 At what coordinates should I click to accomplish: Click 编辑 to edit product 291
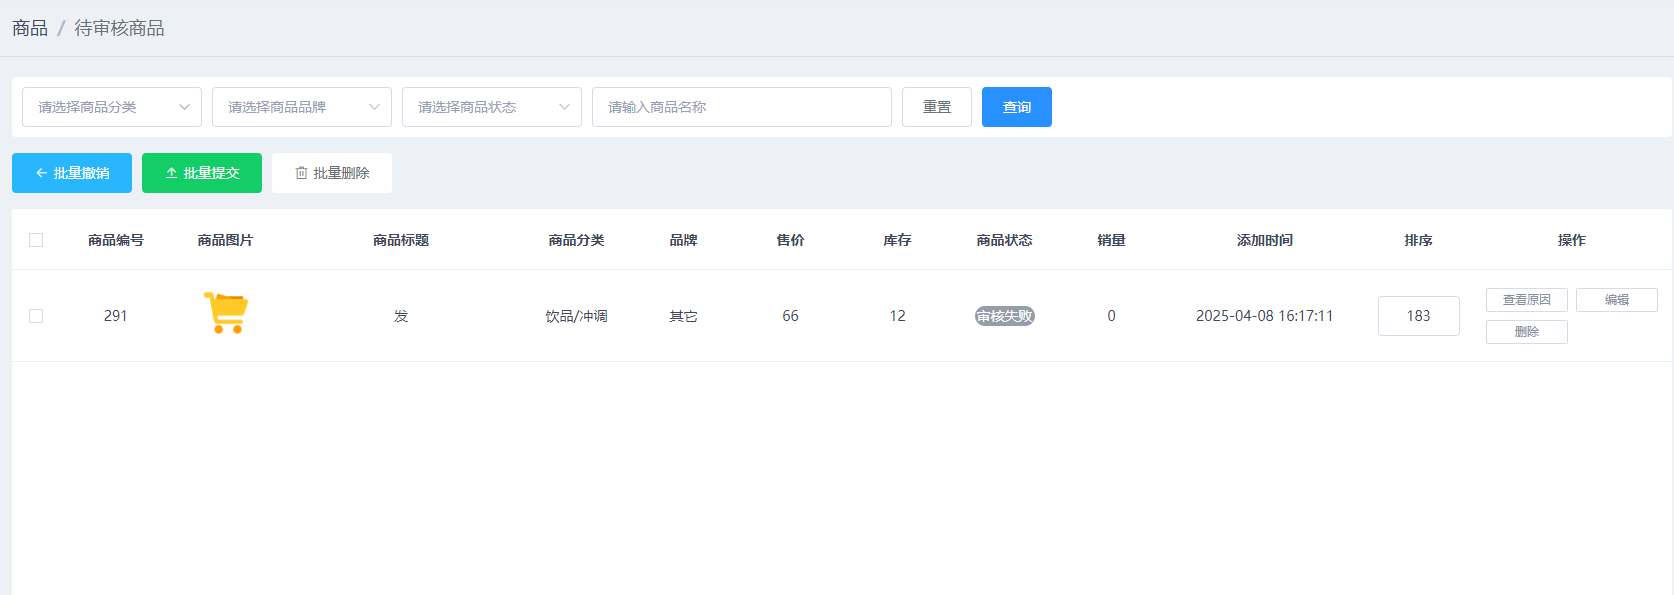coord(1616,300)
